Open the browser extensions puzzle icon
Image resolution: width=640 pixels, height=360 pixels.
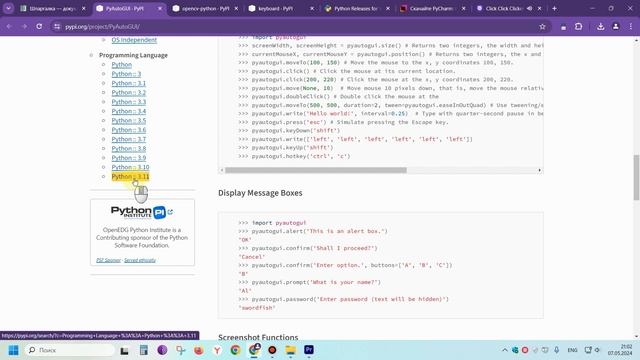[x=578, y=27]
